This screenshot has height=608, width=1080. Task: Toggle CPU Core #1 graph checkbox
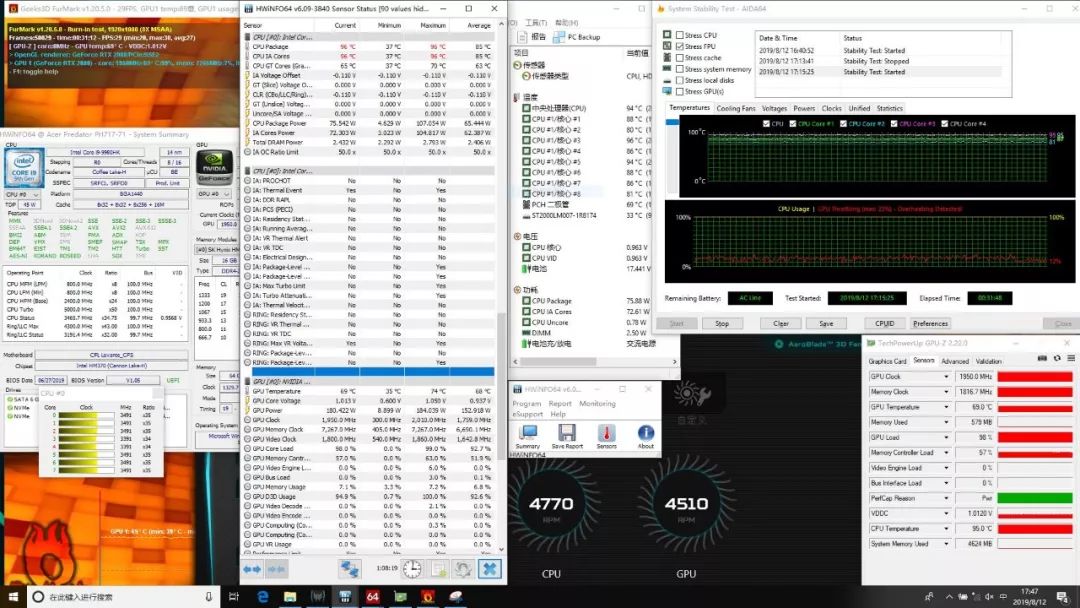pyautogui.click(x=793, y=124)
